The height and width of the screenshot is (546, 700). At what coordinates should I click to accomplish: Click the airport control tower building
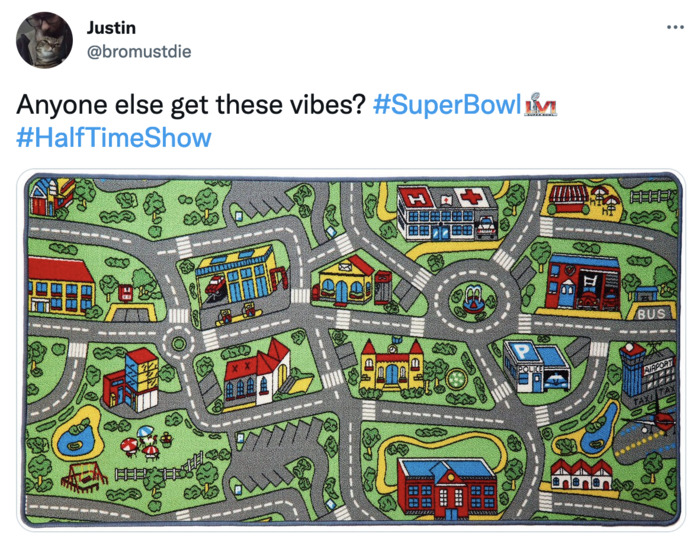pos(632,369)
